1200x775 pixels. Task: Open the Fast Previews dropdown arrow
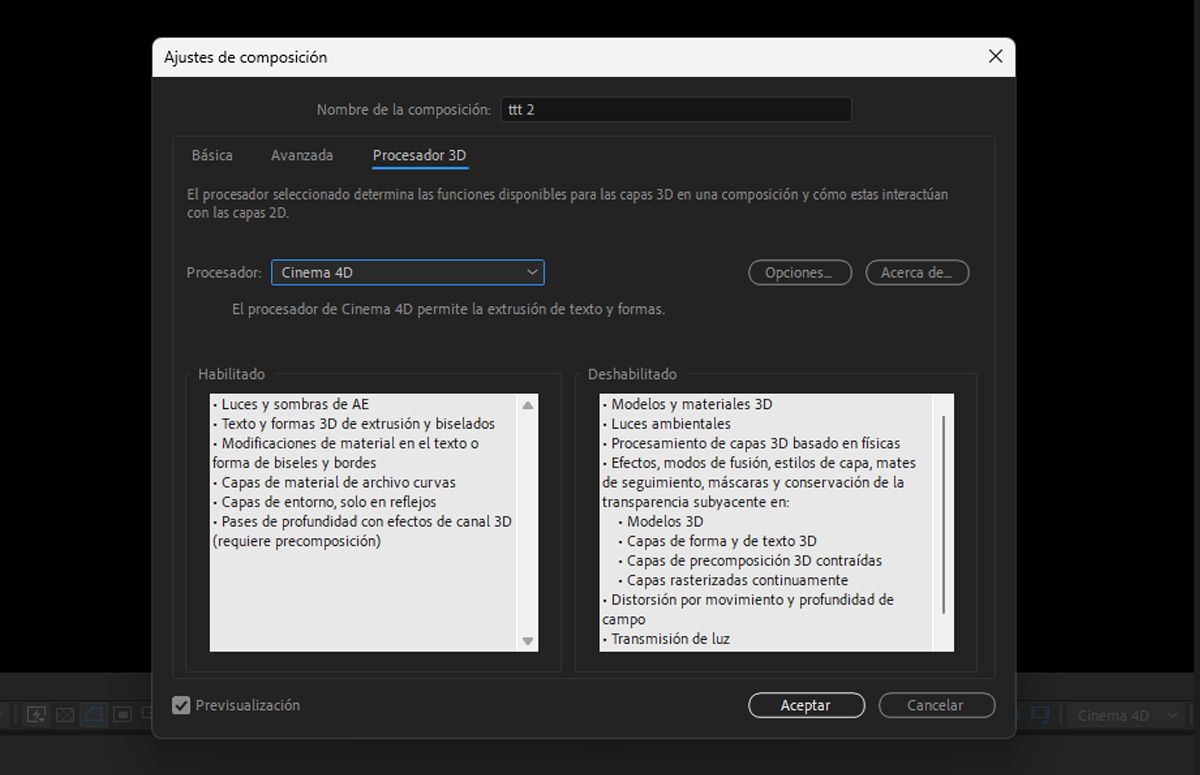click(41, 719)
